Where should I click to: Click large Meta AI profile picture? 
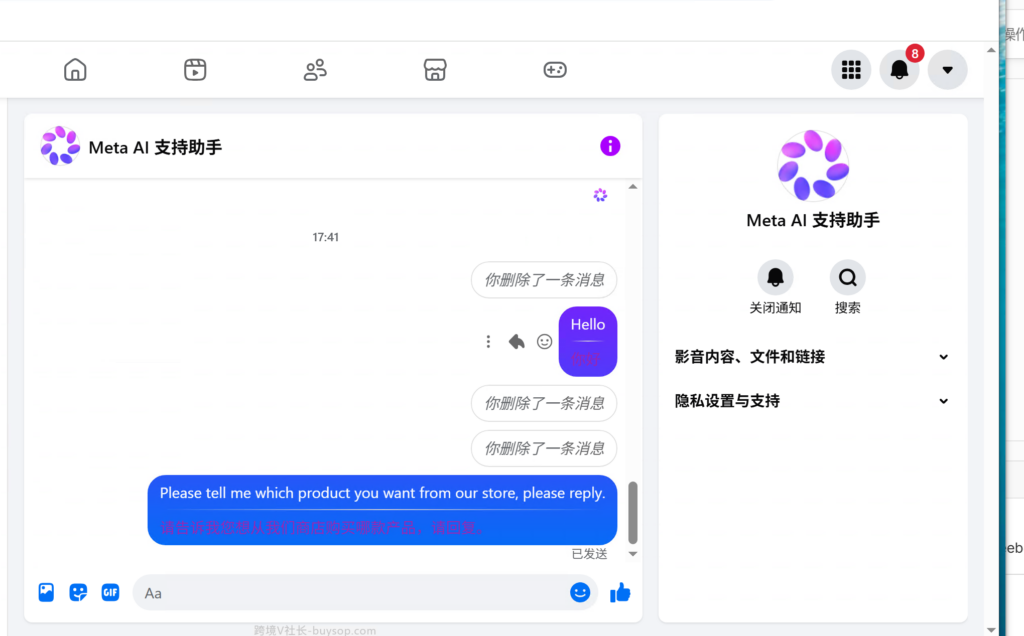tap(813, 165)
